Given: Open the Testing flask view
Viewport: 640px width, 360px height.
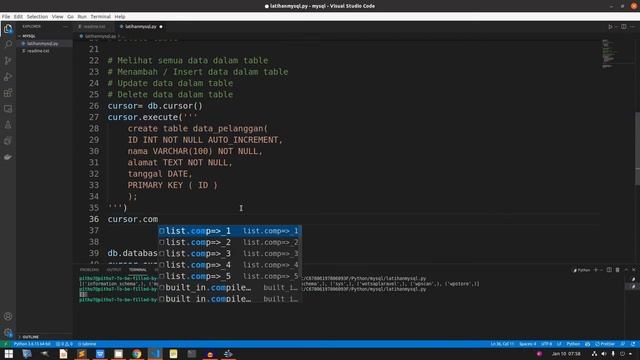Looking at the screenshot, I should [x=8, y=125].
